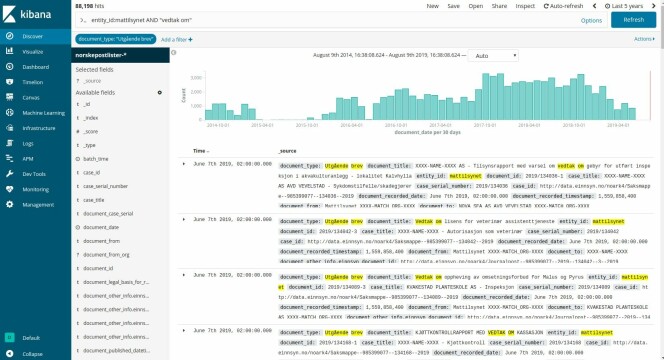Viewport: 664px width, 360px height.
Task: Expand the row titled Vedtak om lisens for veterinær
Action: tap(184, 219)
